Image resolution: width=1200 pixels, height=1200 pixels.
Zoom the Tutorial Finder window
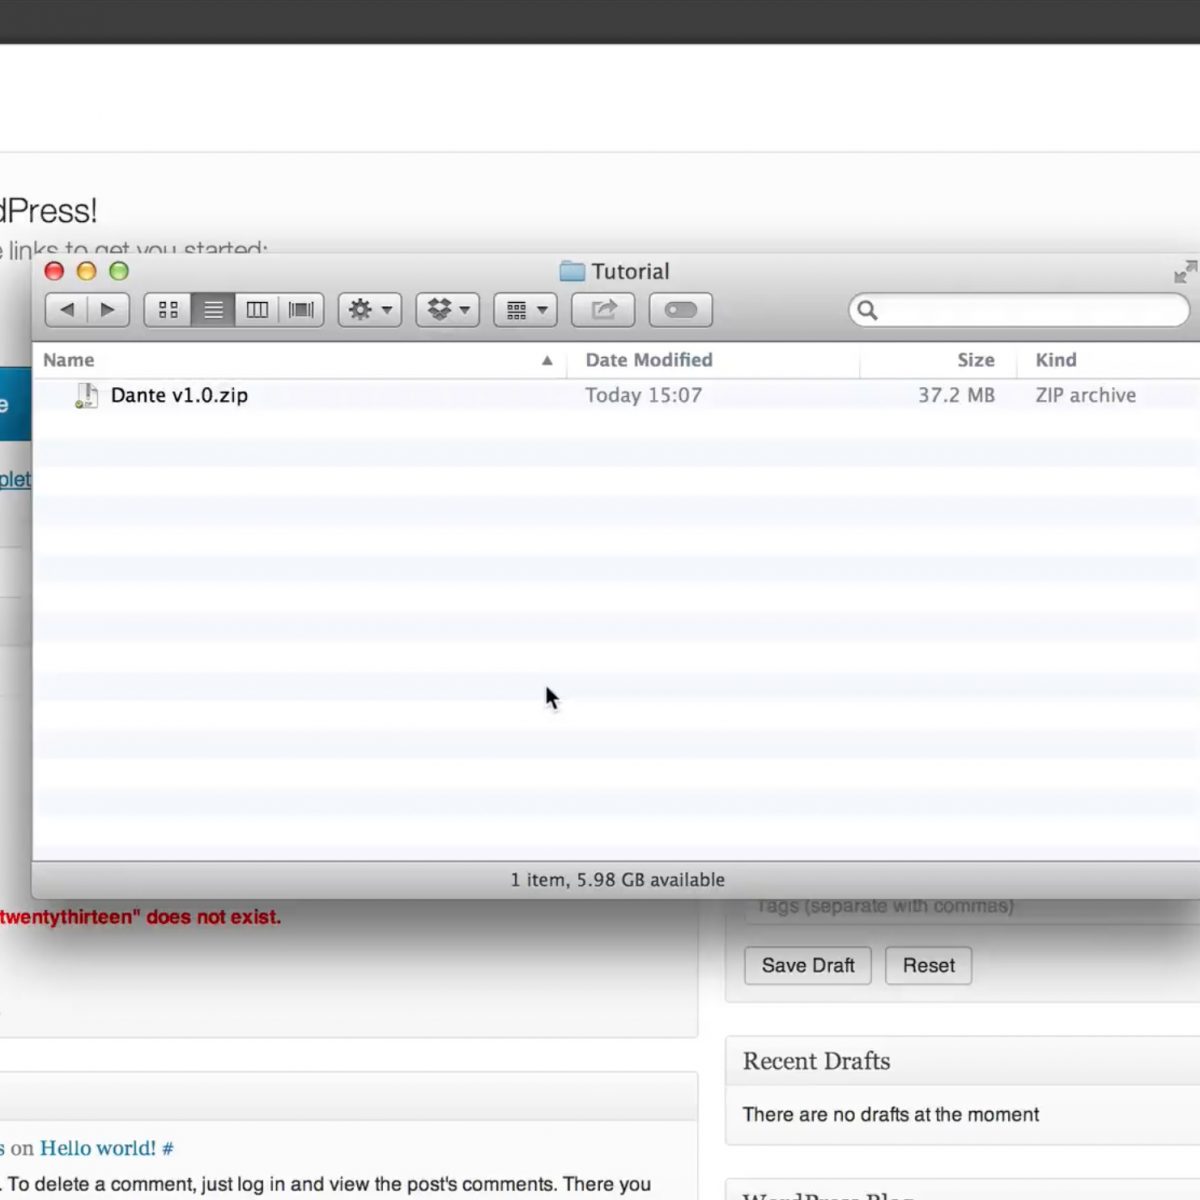[x=119, y=271]
